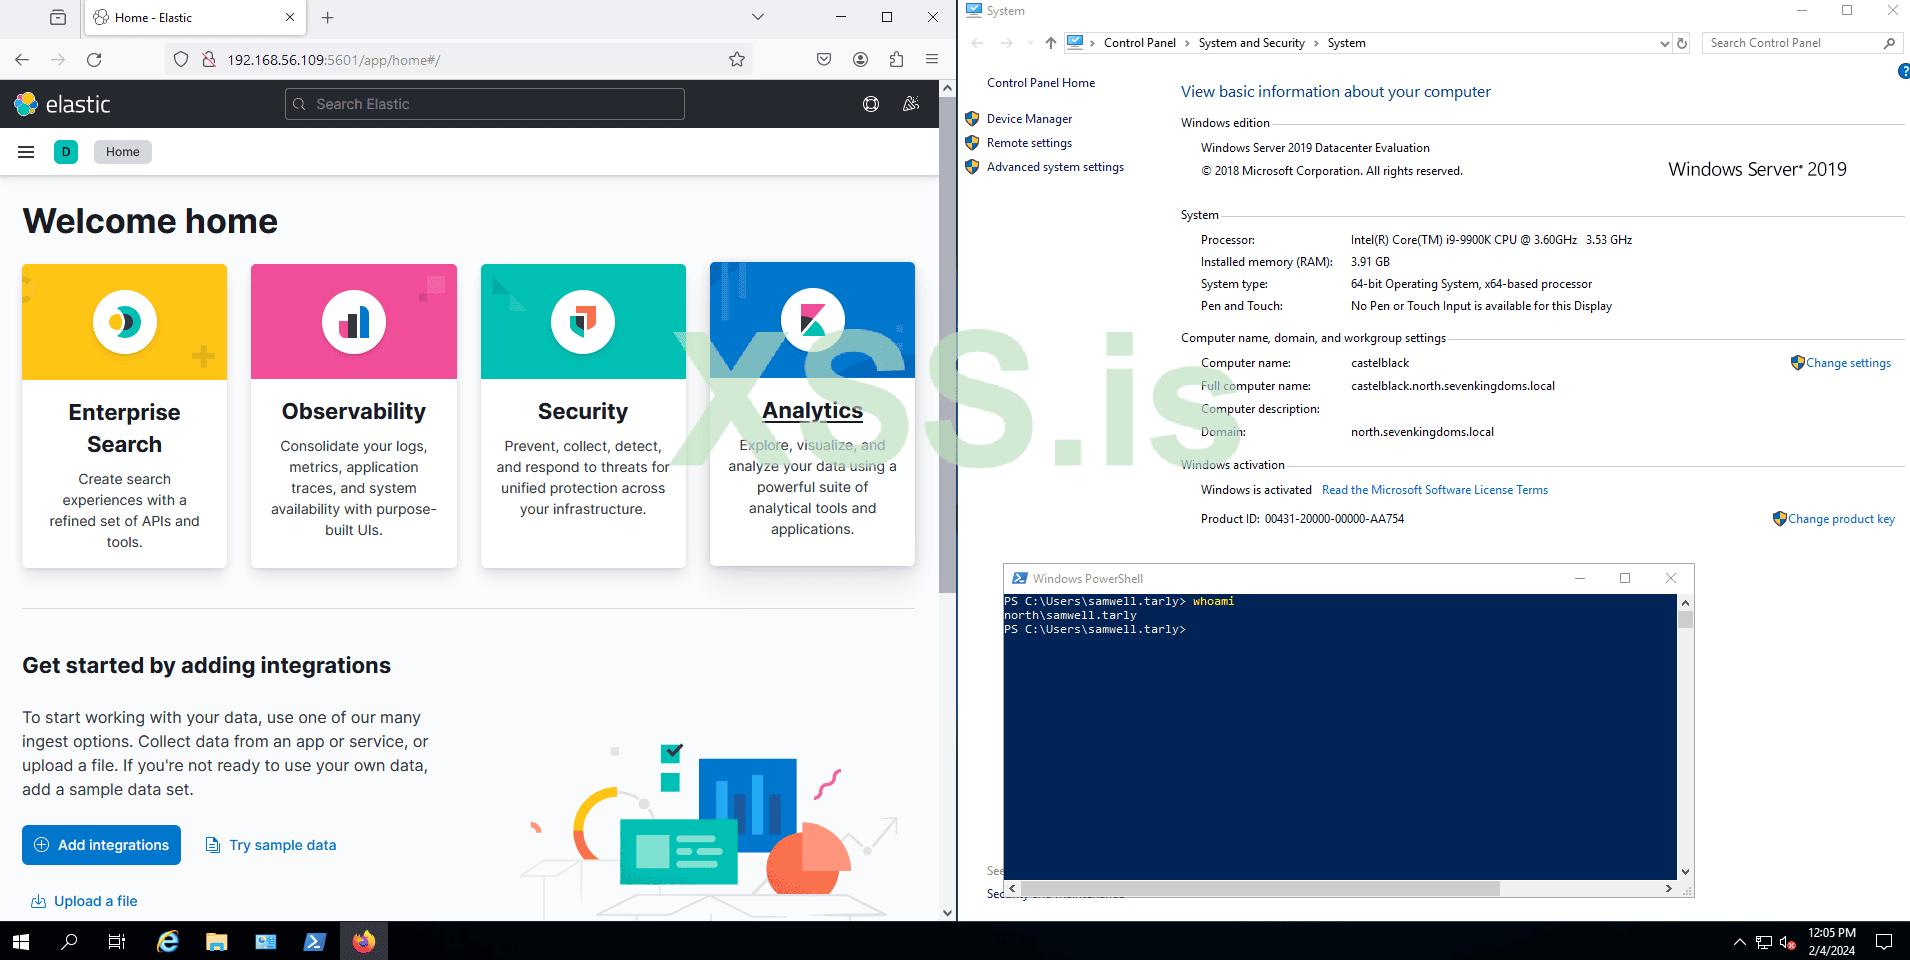The height and width of the screenshot is (960, 1910).
Task: Open Task View on the taskbar
Action: point(117,942)
